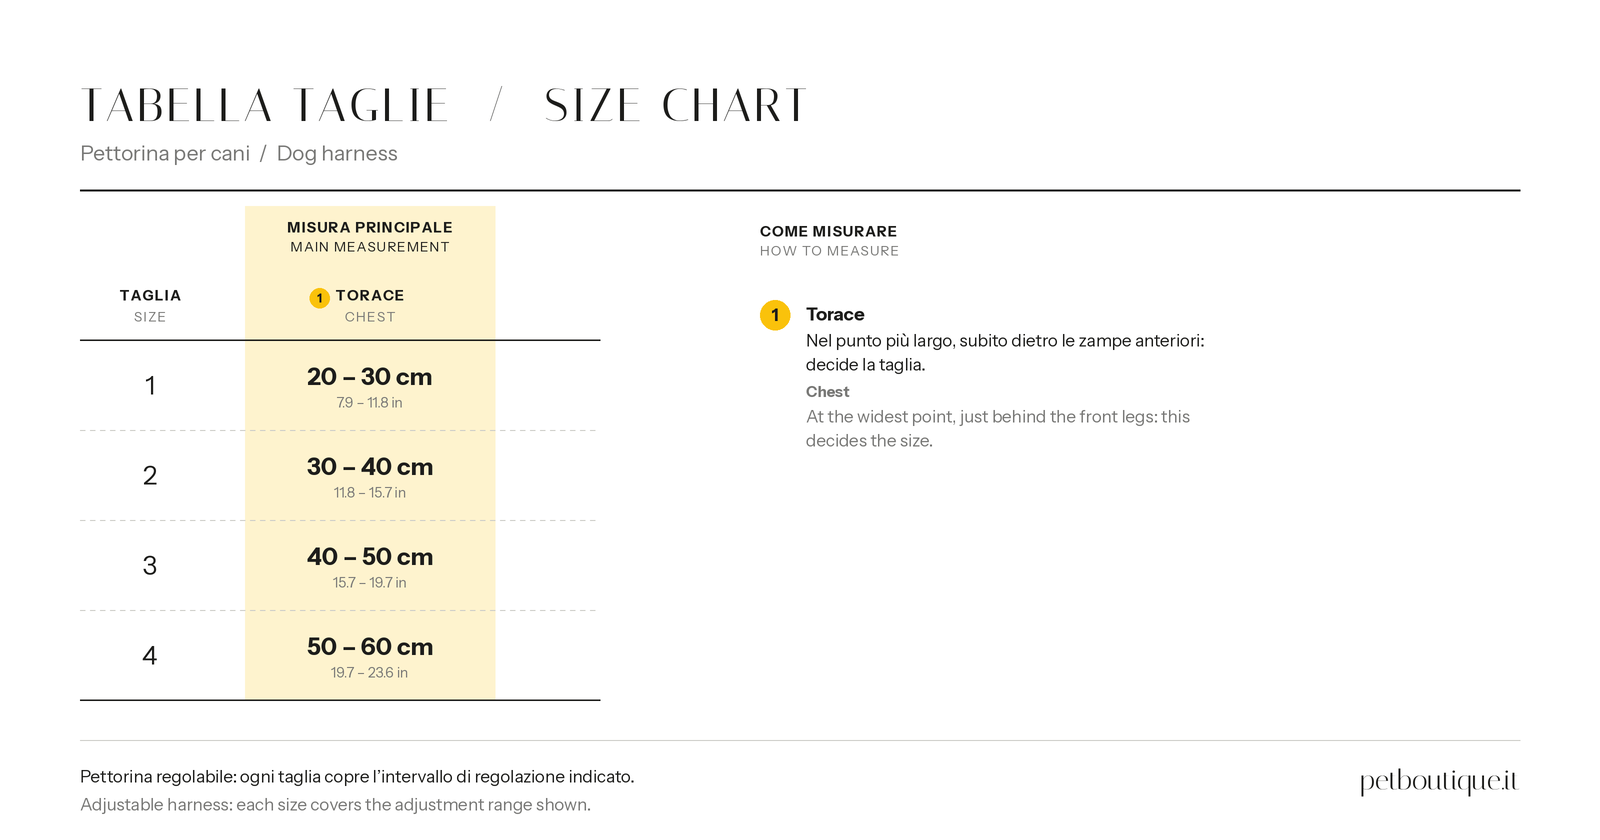Click the petboutique.it logo
Image resolution: width=1600 pixels, height=840 pixels.
[x=1439, y=781]
